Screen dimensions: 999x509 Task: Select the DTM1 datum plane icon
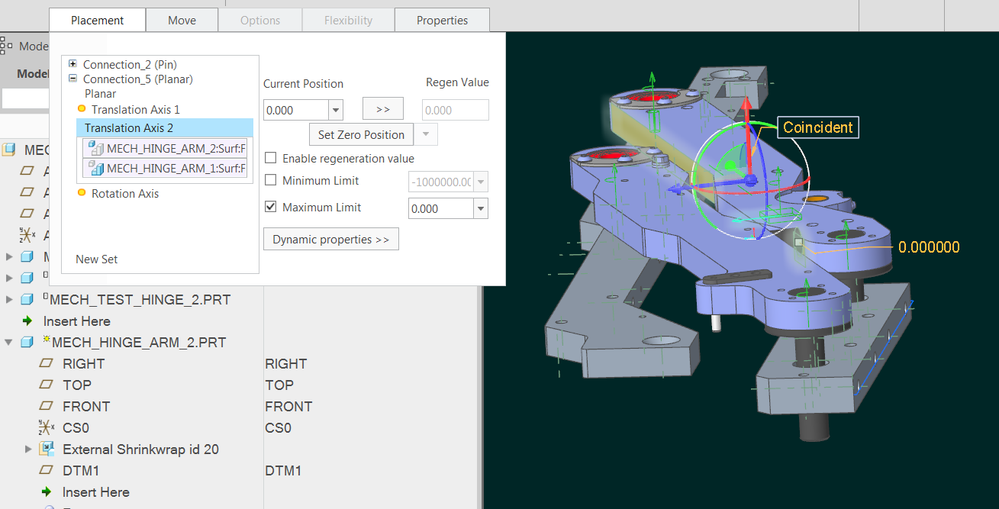coord(46,471)
